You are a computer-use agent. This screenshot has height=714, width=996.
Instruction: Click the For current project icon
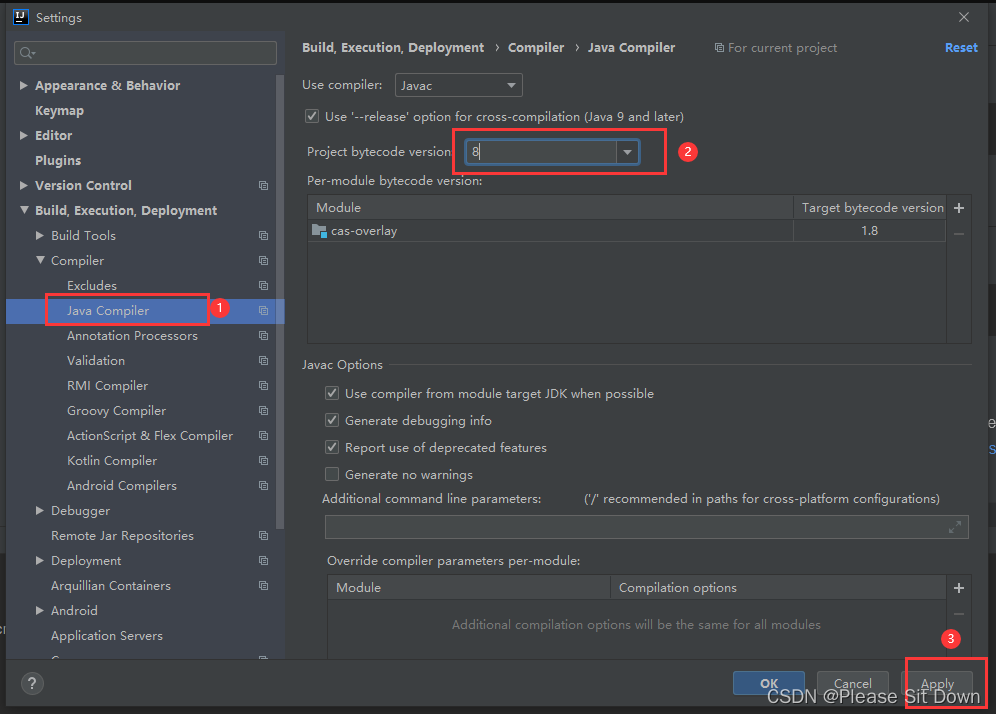[x=719, y=48]
